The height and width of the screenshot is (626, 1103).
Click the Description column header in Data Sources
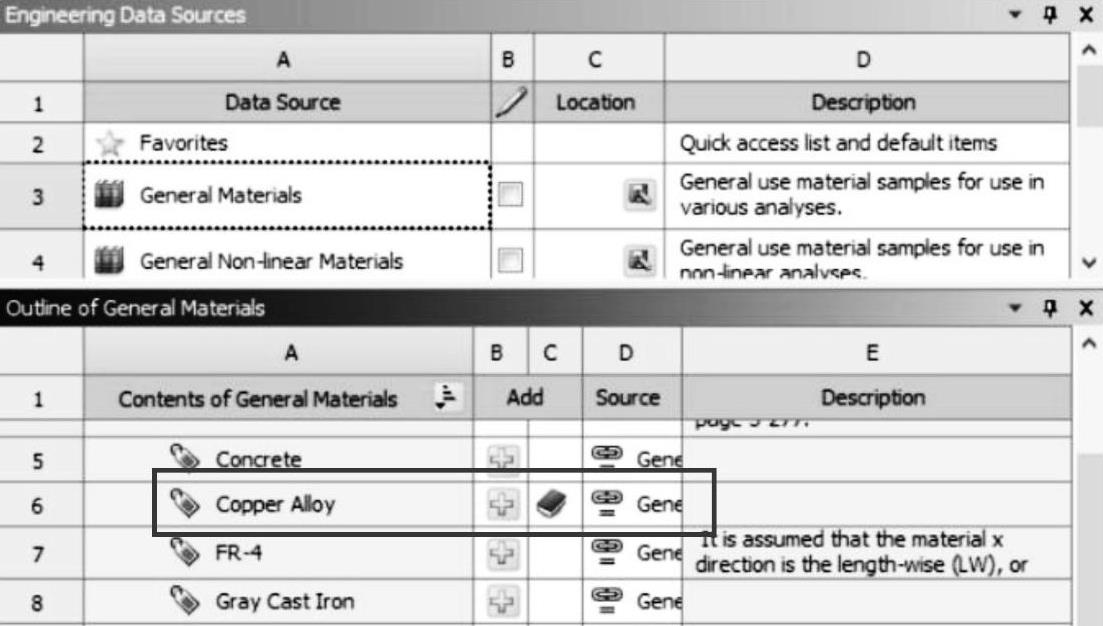point(862,102)
